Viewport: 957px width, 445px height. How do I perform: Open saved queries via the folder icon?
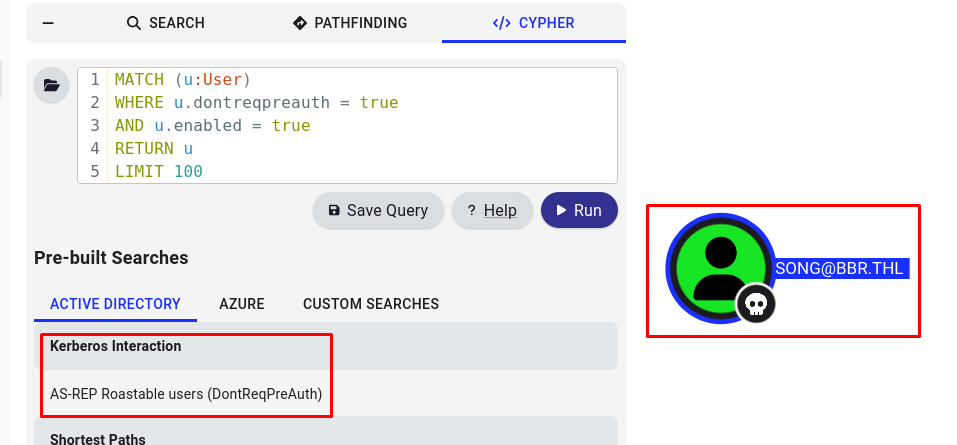click(51, 85)
